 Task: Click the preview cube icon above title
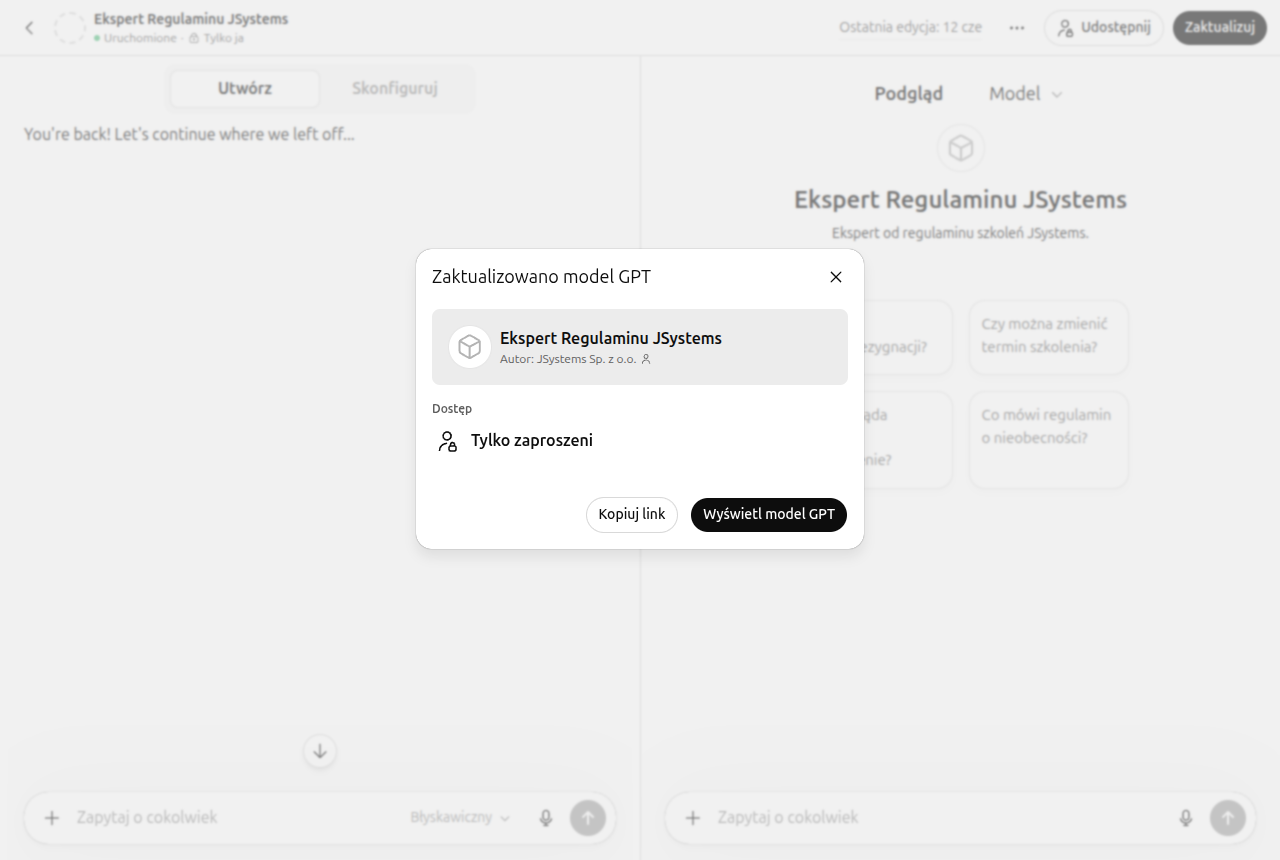pos(961,148)
